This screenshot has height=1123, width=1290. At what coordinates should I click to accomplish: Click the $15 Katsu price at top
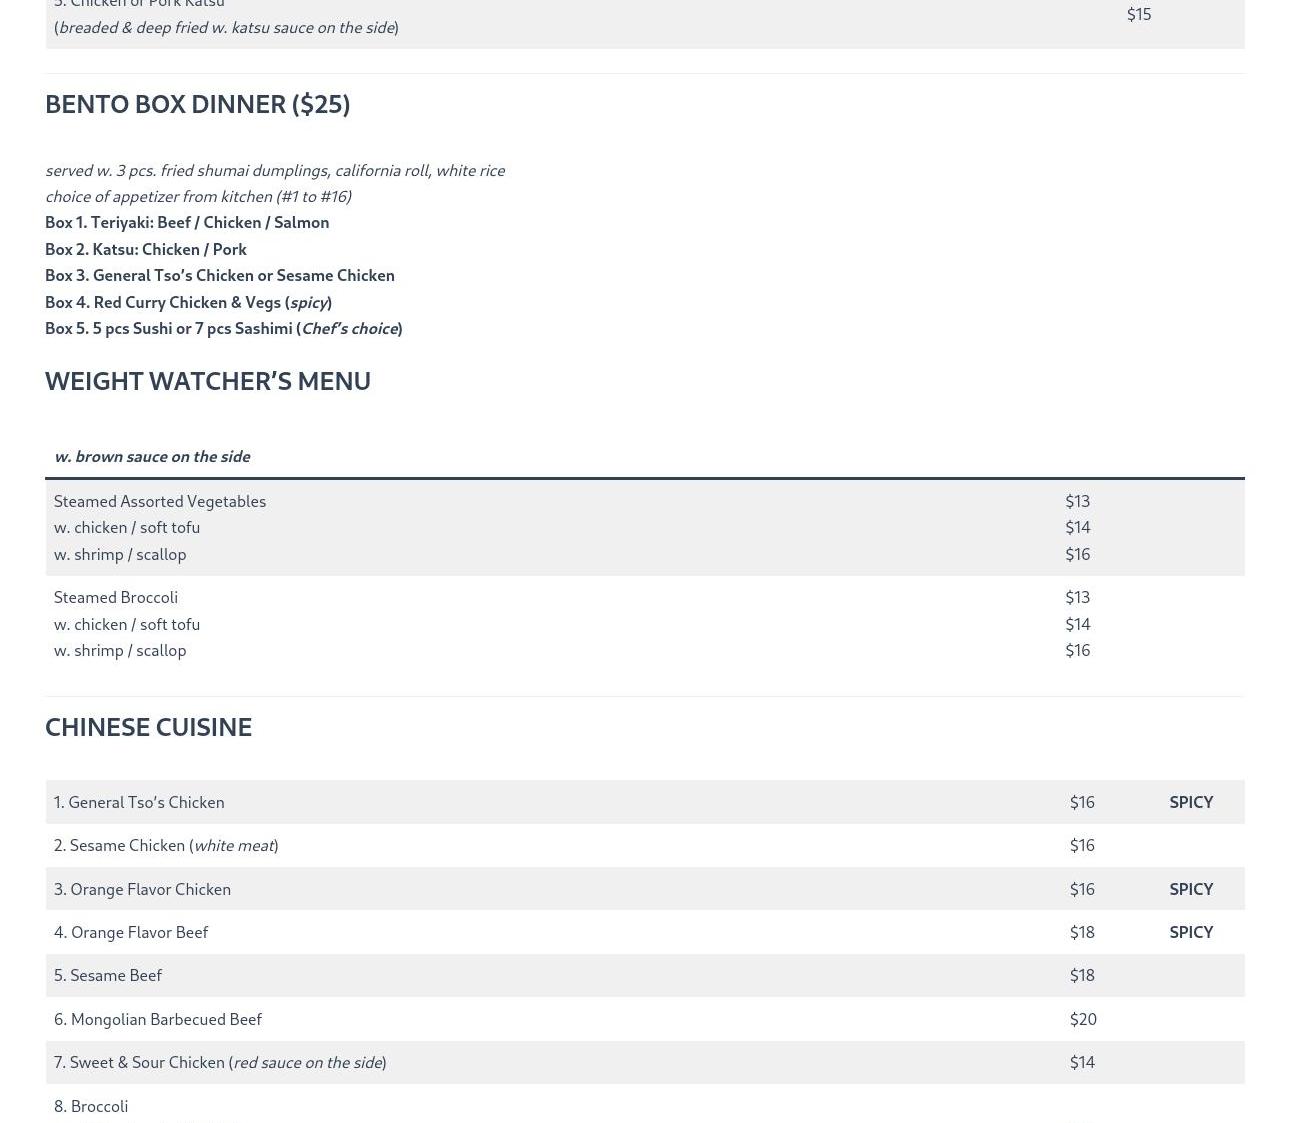(1138, 14)
